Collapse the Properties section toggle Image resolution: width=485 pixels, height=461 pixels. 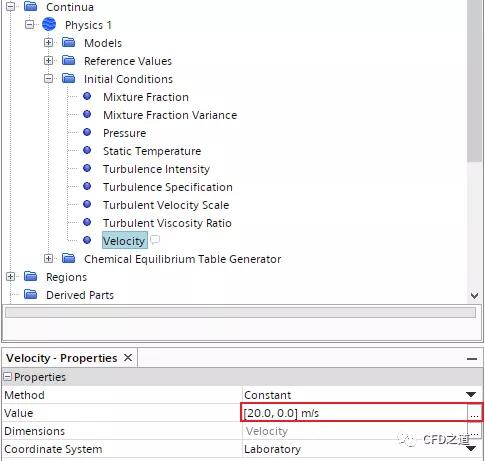coord(7,377)
